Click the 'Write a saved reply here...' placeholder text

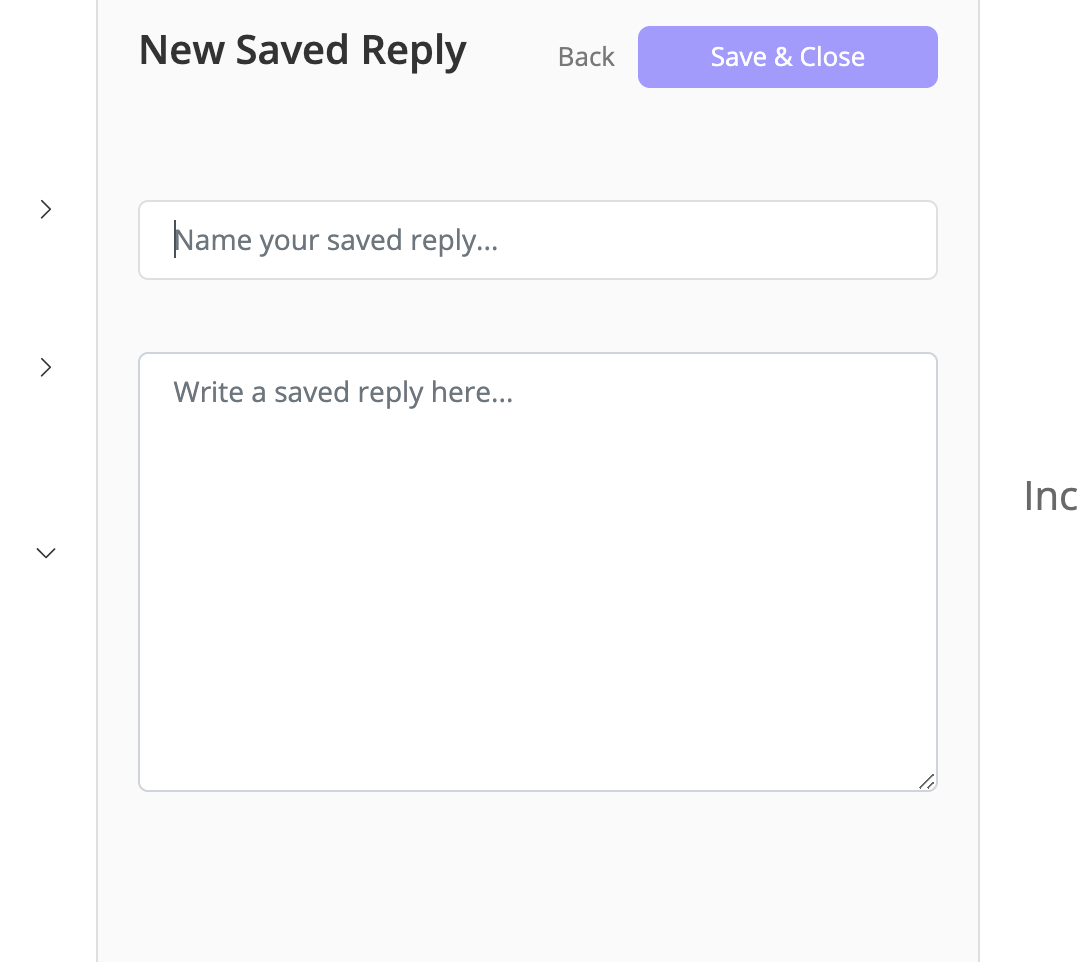343,391
